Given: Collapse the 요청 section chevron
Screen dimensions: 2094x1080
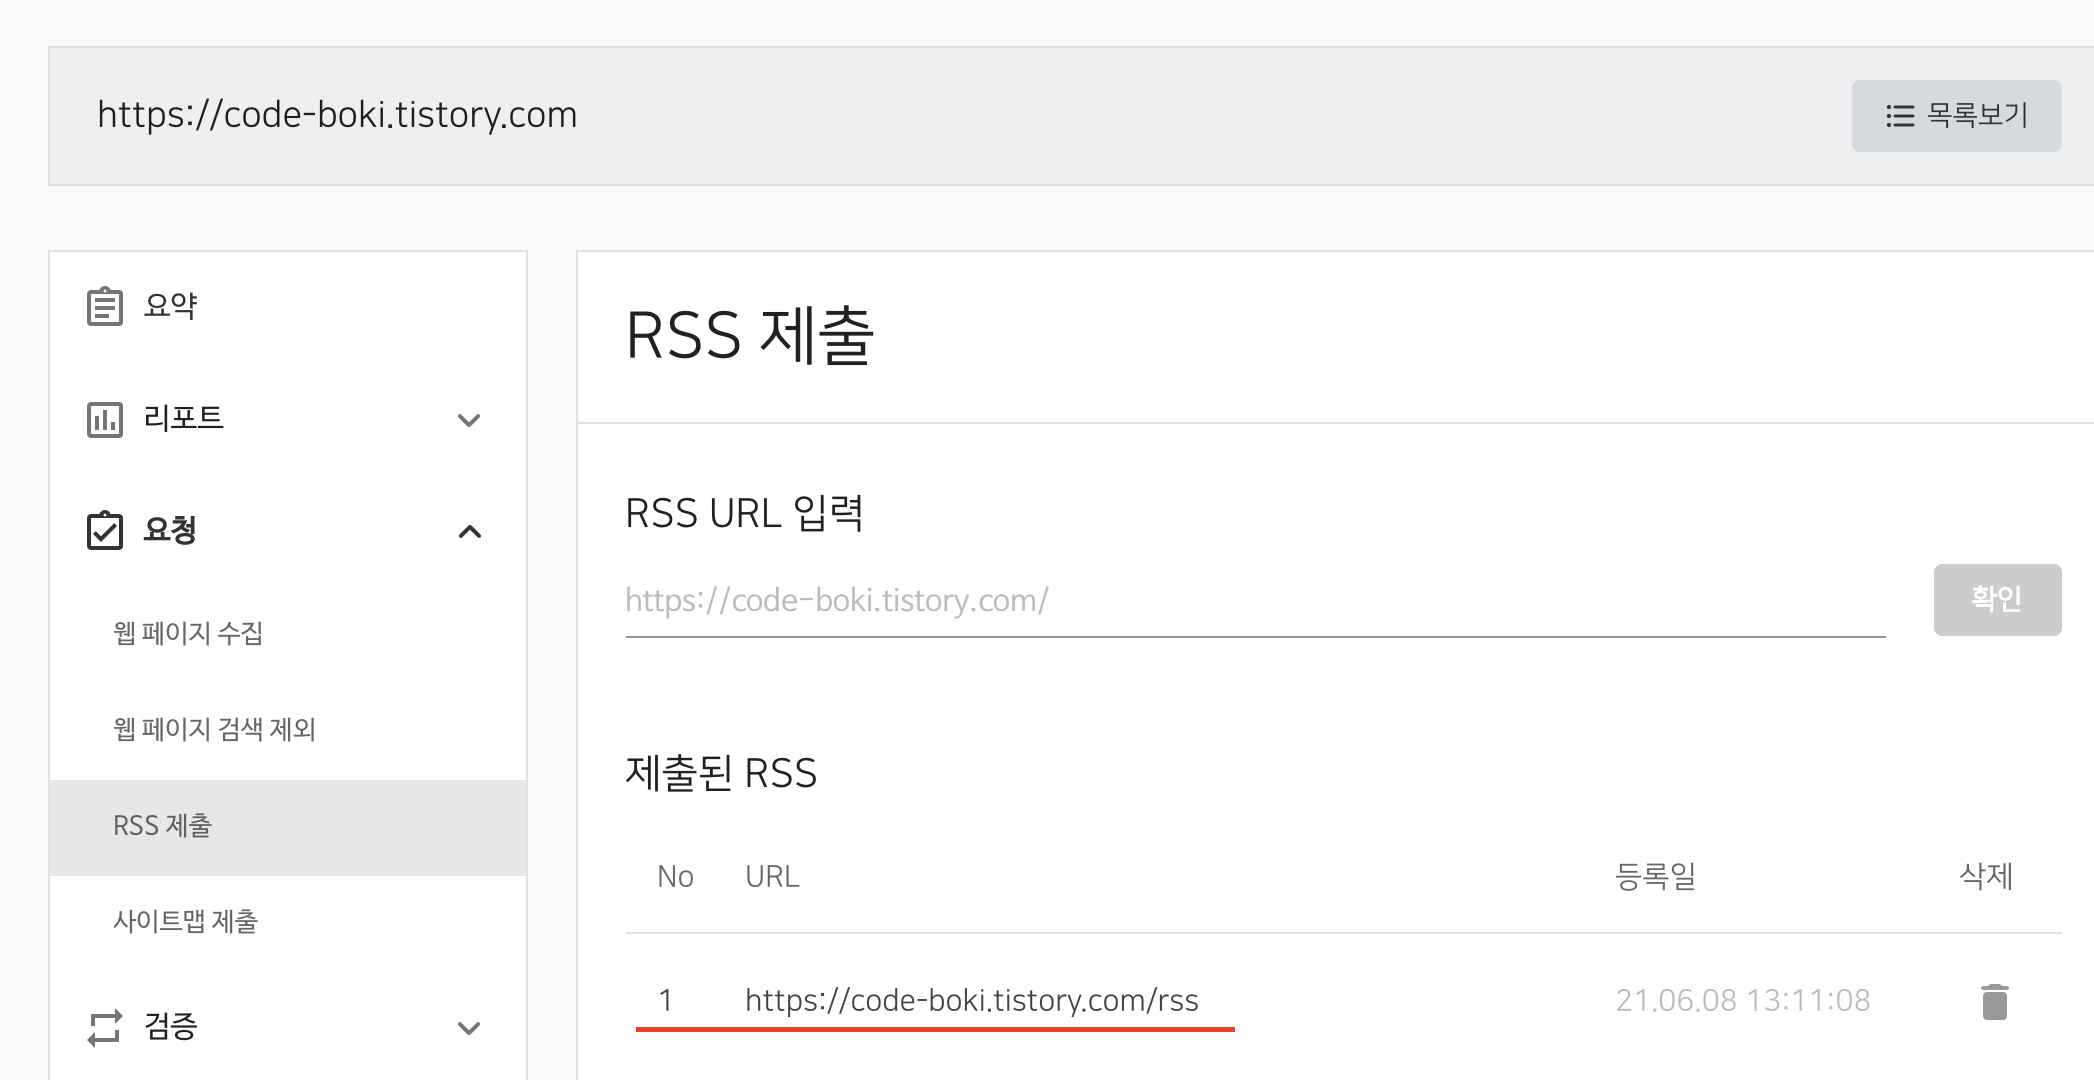Looking at the screenshot, I should tap(469, 531).
